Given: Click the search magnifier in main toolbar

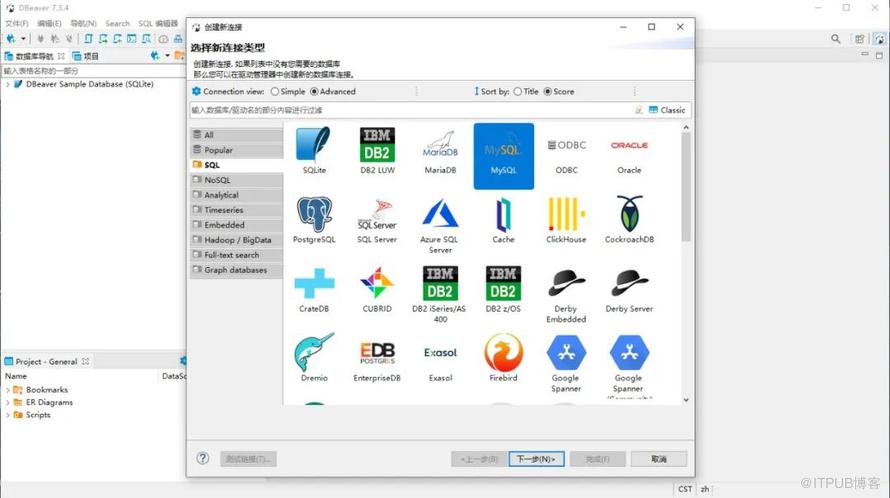Looking at the screenshot, I should point(836,39).
